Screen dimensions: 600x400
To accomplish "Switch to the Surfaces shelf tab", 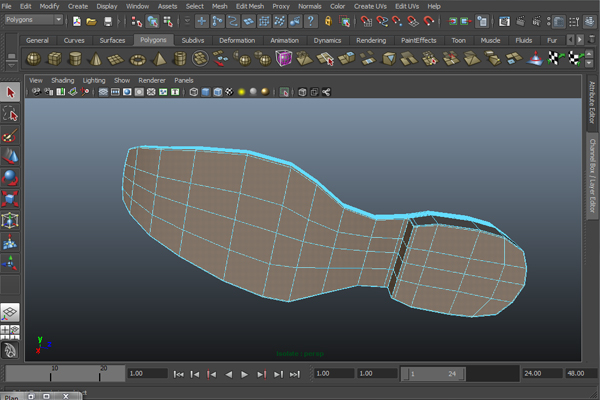I will pos(112,40).
